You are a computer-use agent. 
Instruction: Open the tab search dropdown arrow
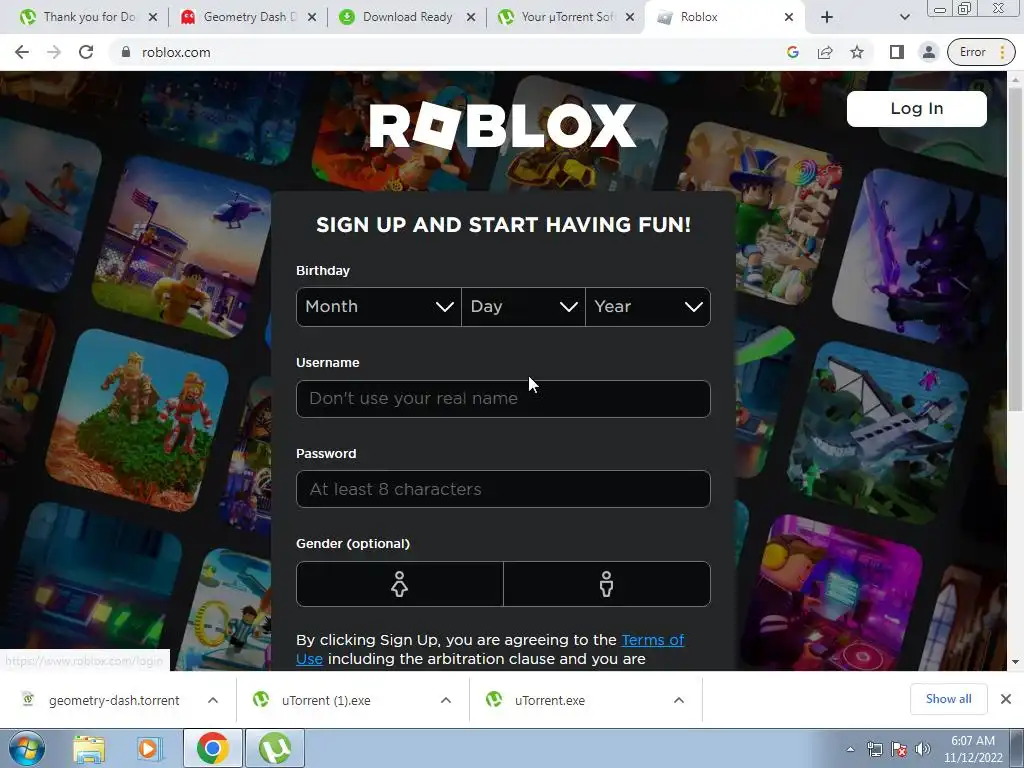click(x=904, y=17)
